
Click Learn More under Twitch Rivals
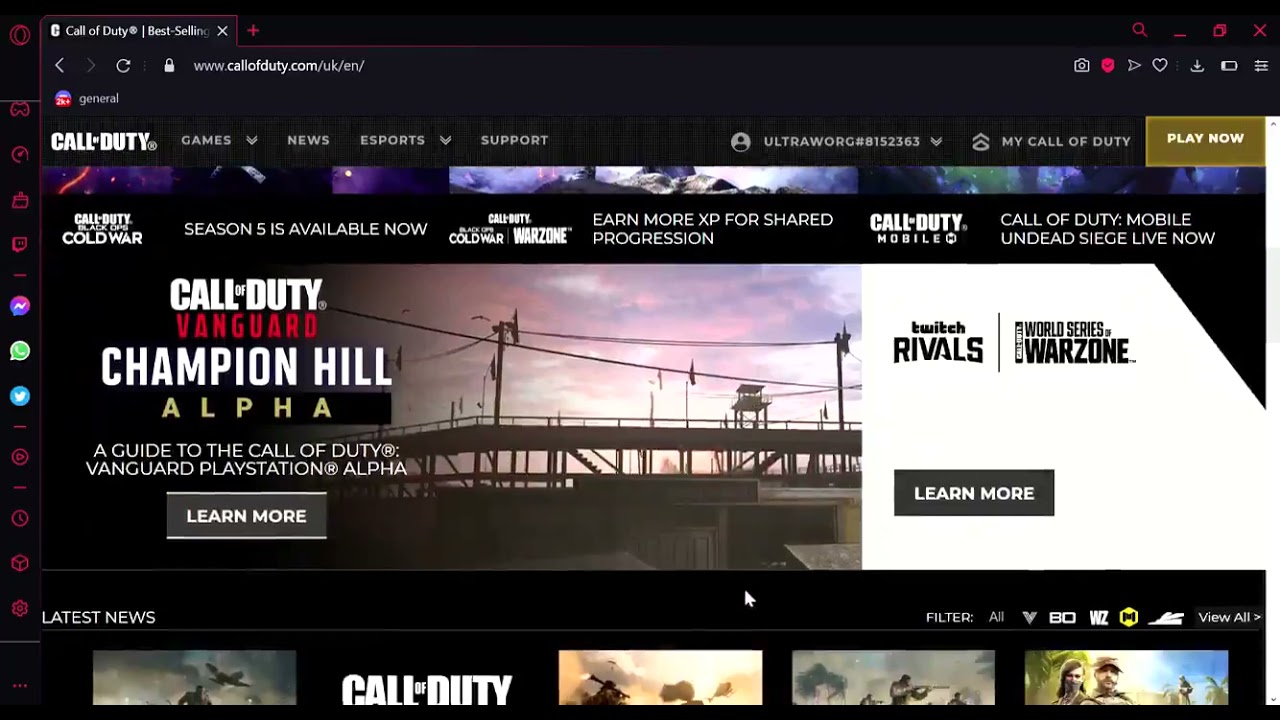[974, 493]
